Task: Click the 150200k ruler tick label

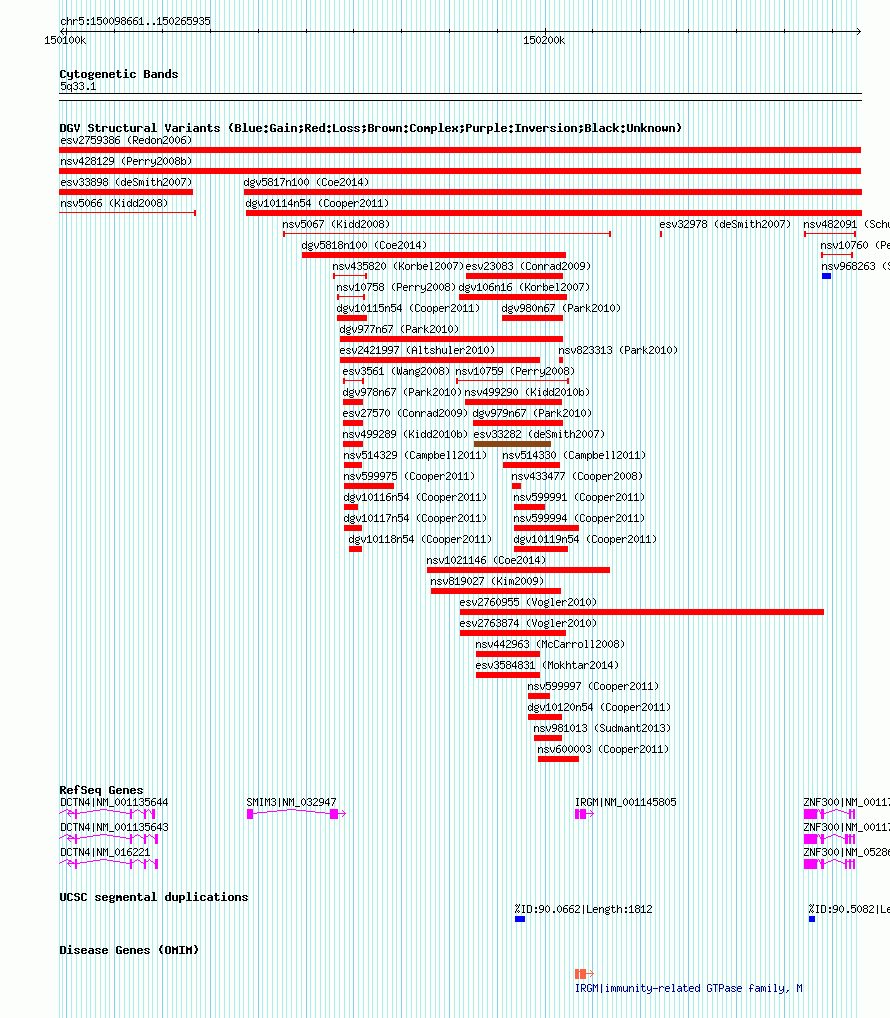Action: 544,40
